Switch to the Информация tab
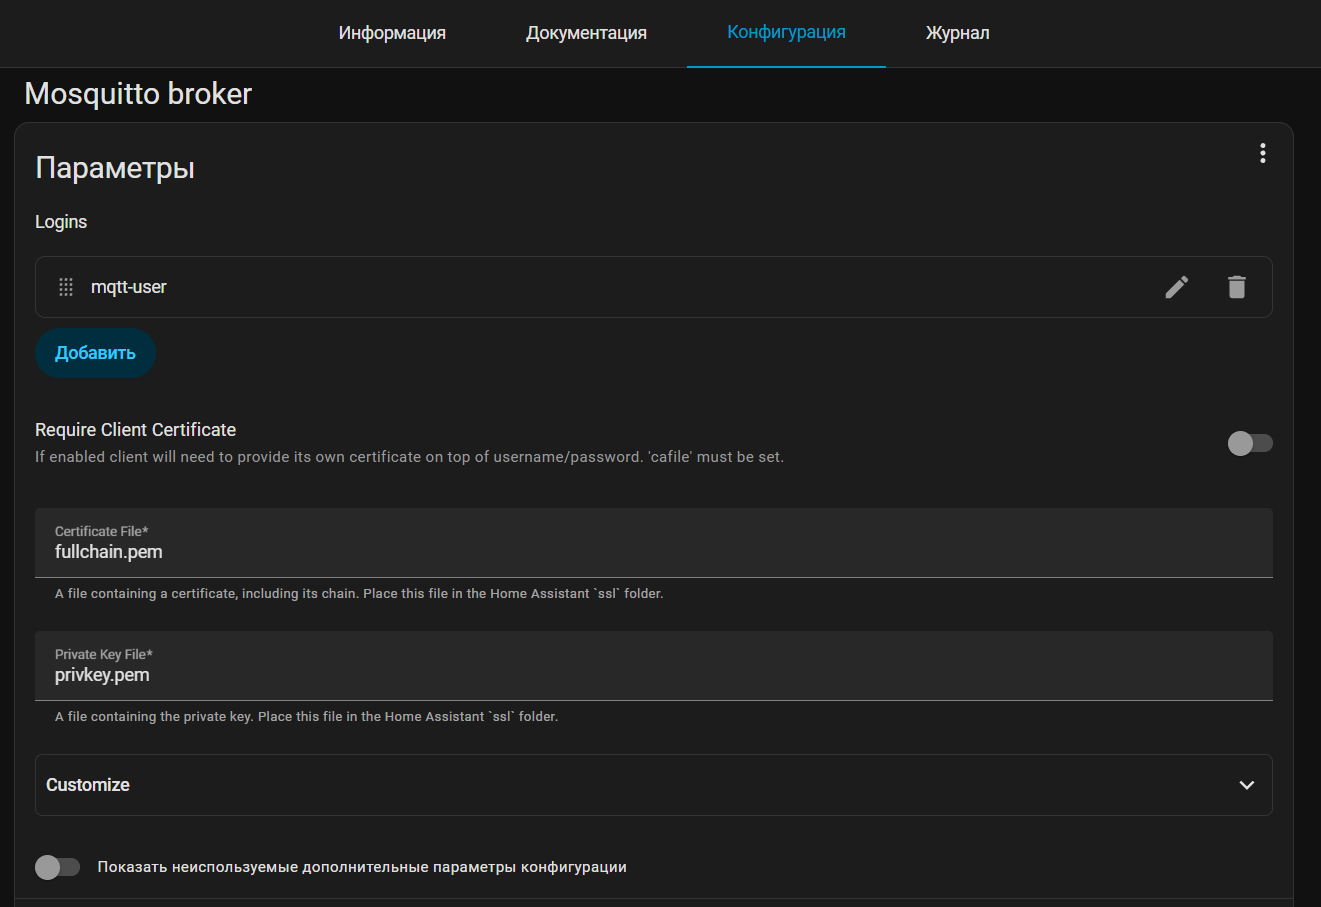Screen dimensions: 1321x907 392,33
